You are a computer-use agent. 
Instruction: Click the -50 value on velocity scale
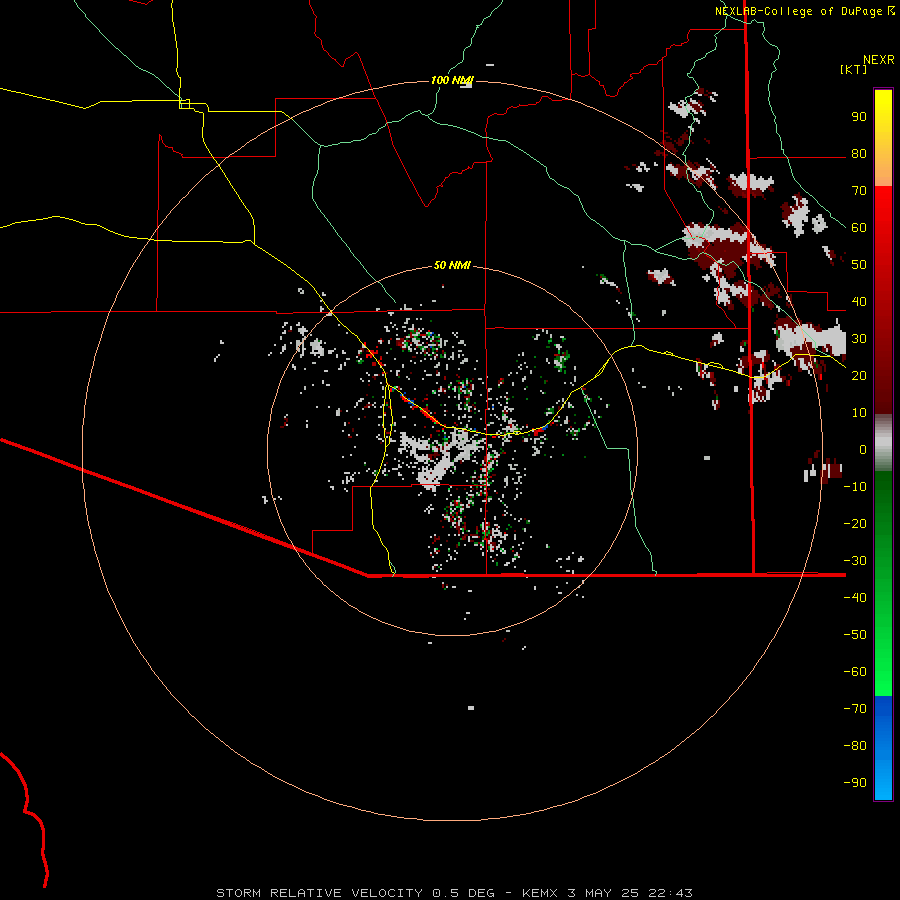(x=855, y=634)
